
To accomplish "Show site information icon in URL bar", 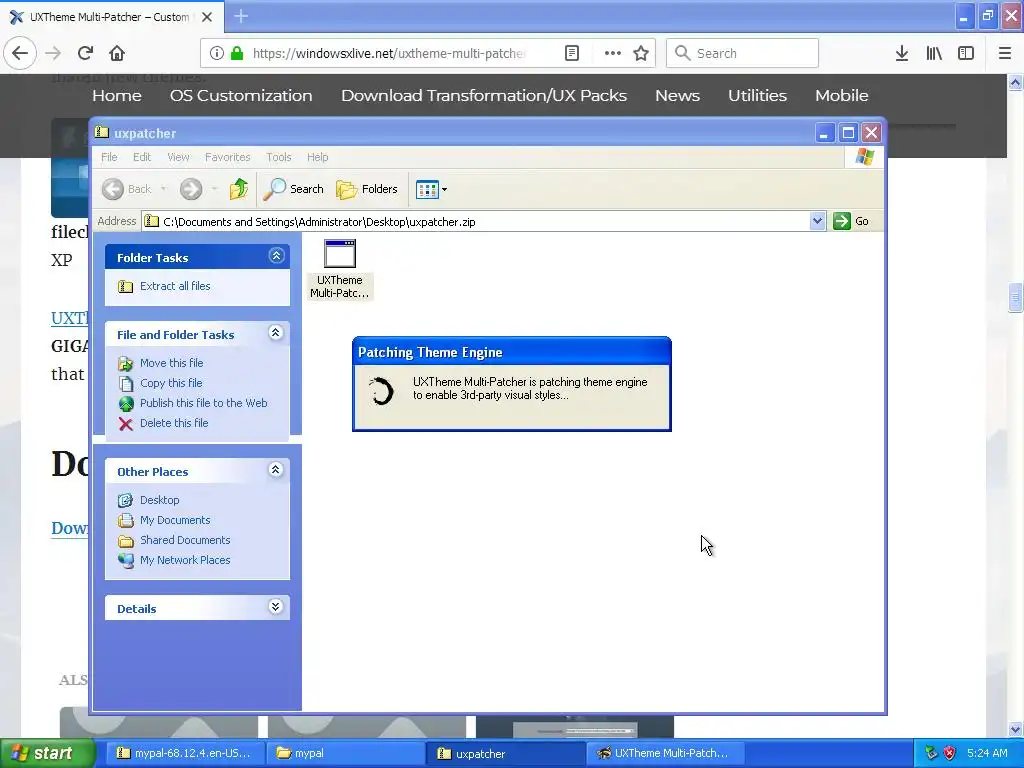I will coord(217,53).
